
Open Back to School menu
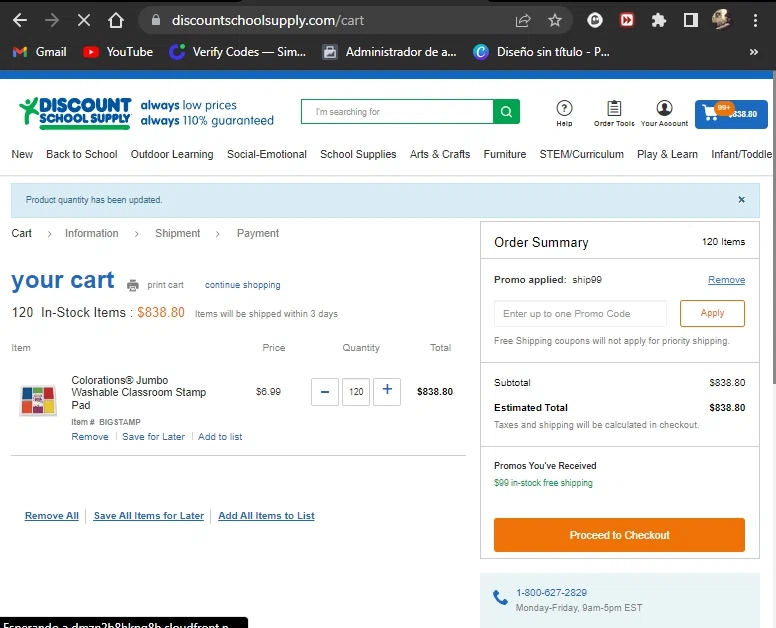click(x=82, y=154)
